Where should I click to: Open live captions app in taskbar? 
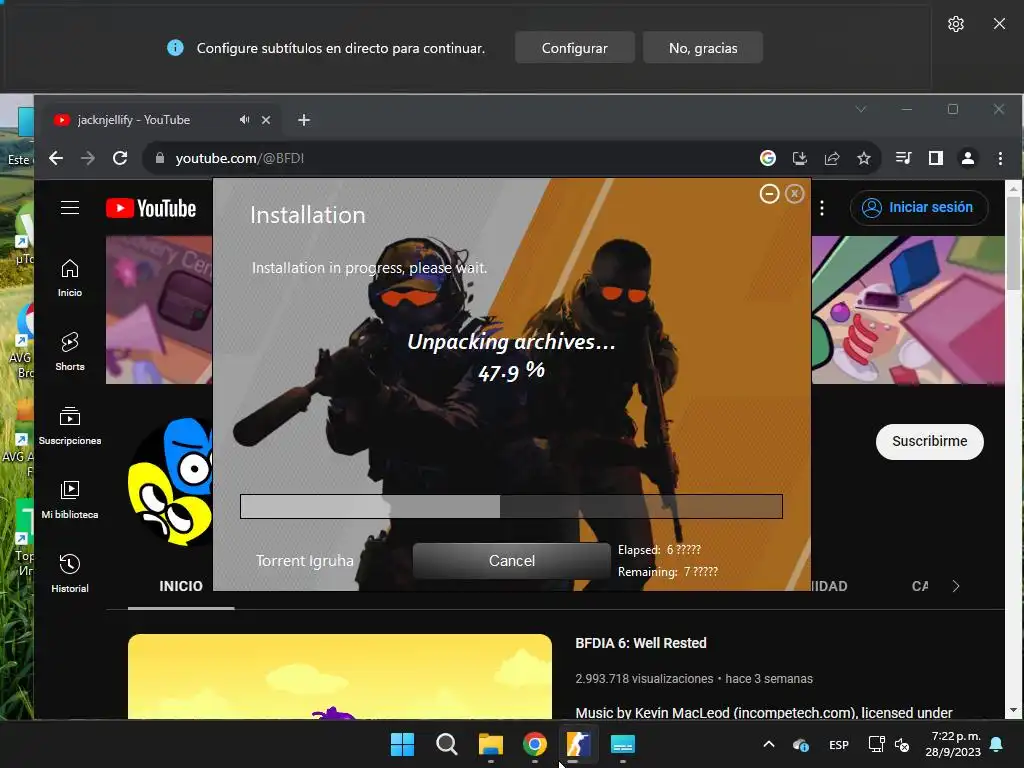point(623,744)
